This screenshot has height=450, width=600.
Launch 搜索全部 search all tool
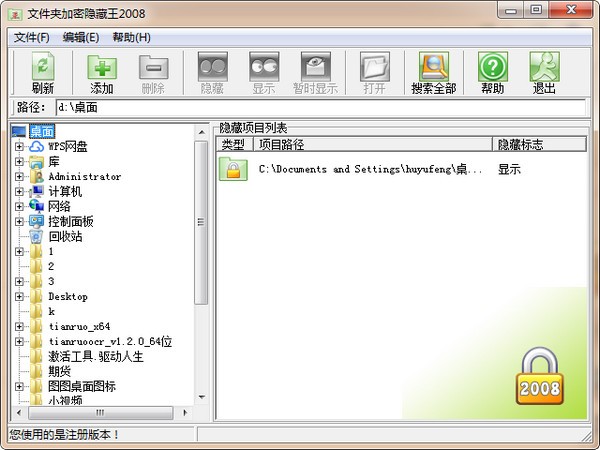[x=433, y=67]
